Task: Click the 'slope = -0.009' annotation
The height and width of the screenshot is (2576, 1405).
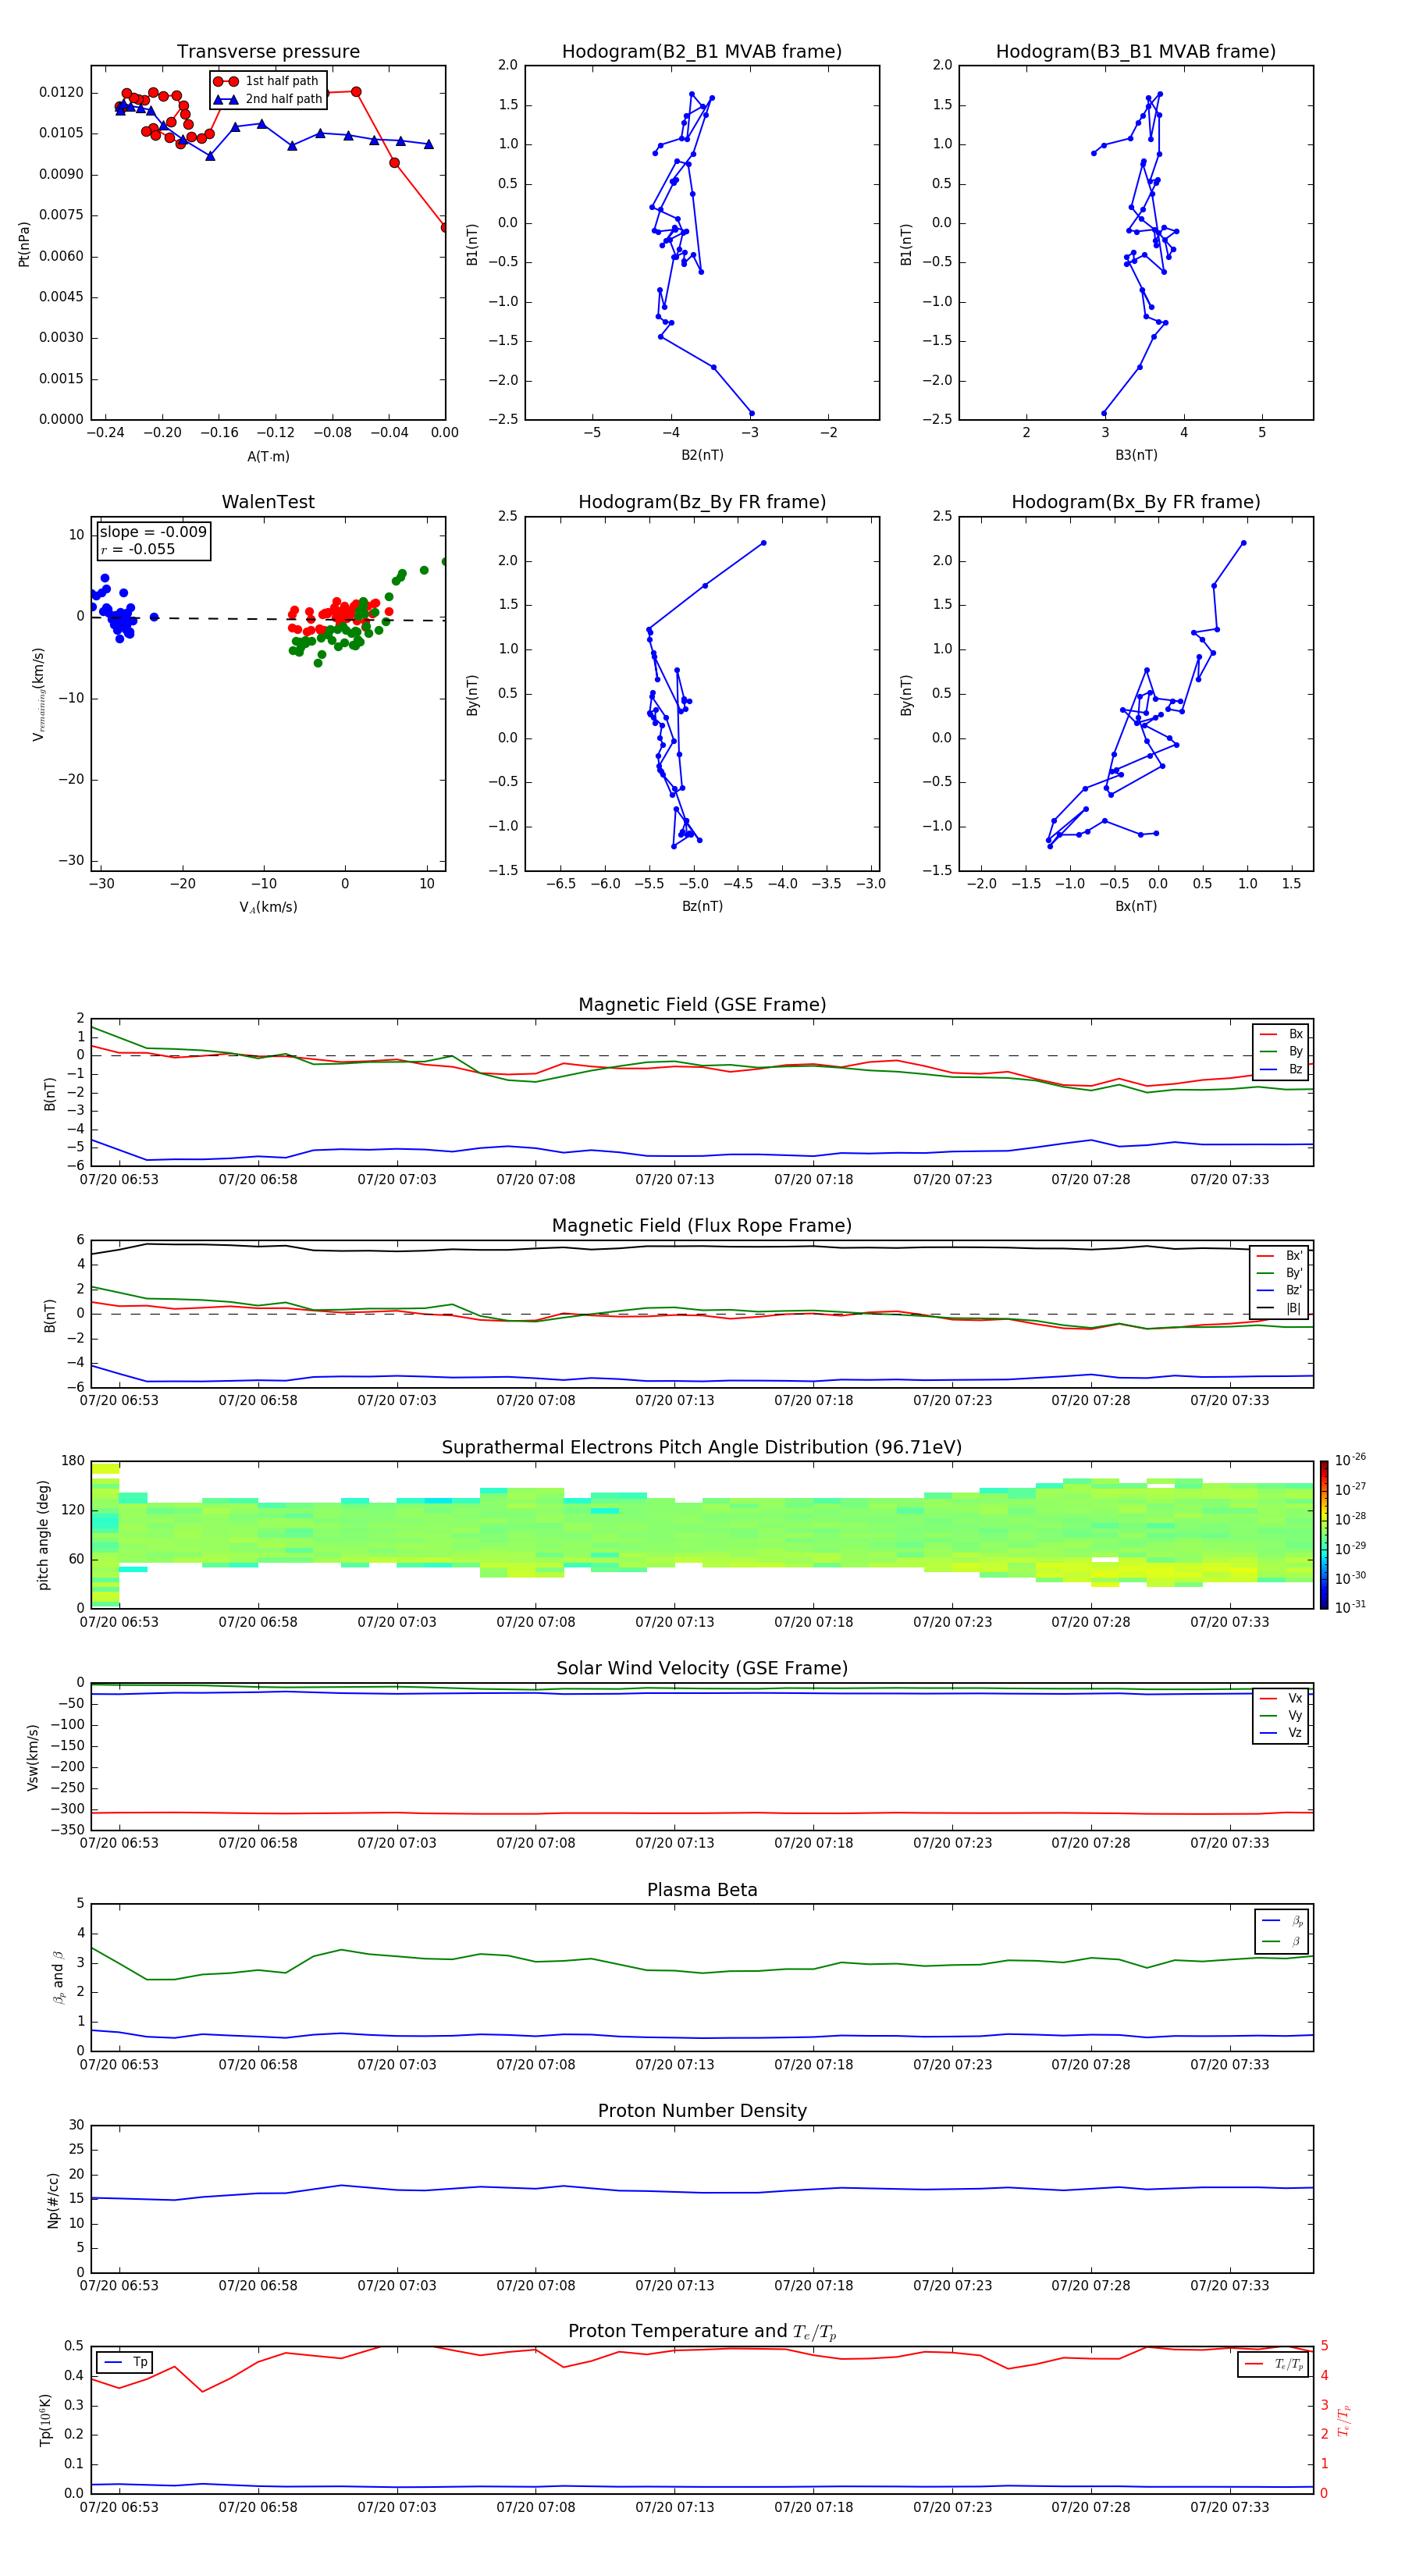Action: tap(153, 532)
